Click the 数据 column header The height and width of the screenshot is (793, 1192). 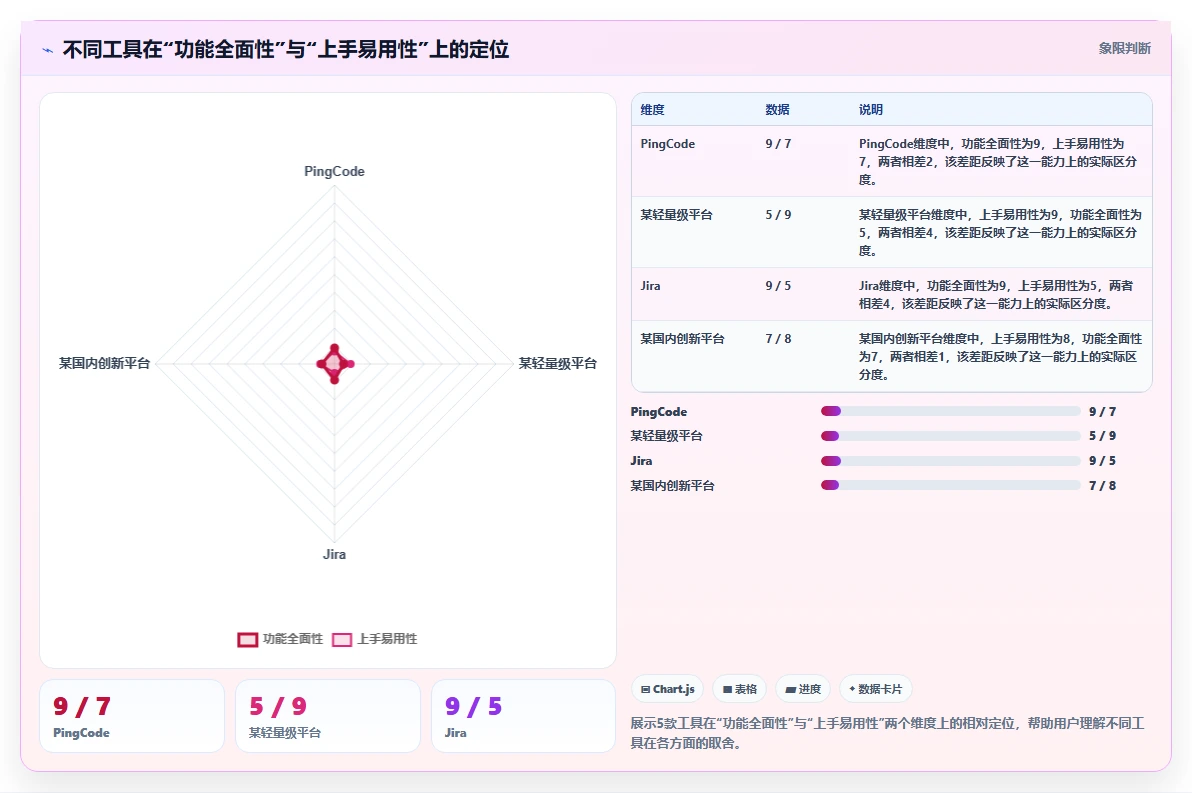777,109
